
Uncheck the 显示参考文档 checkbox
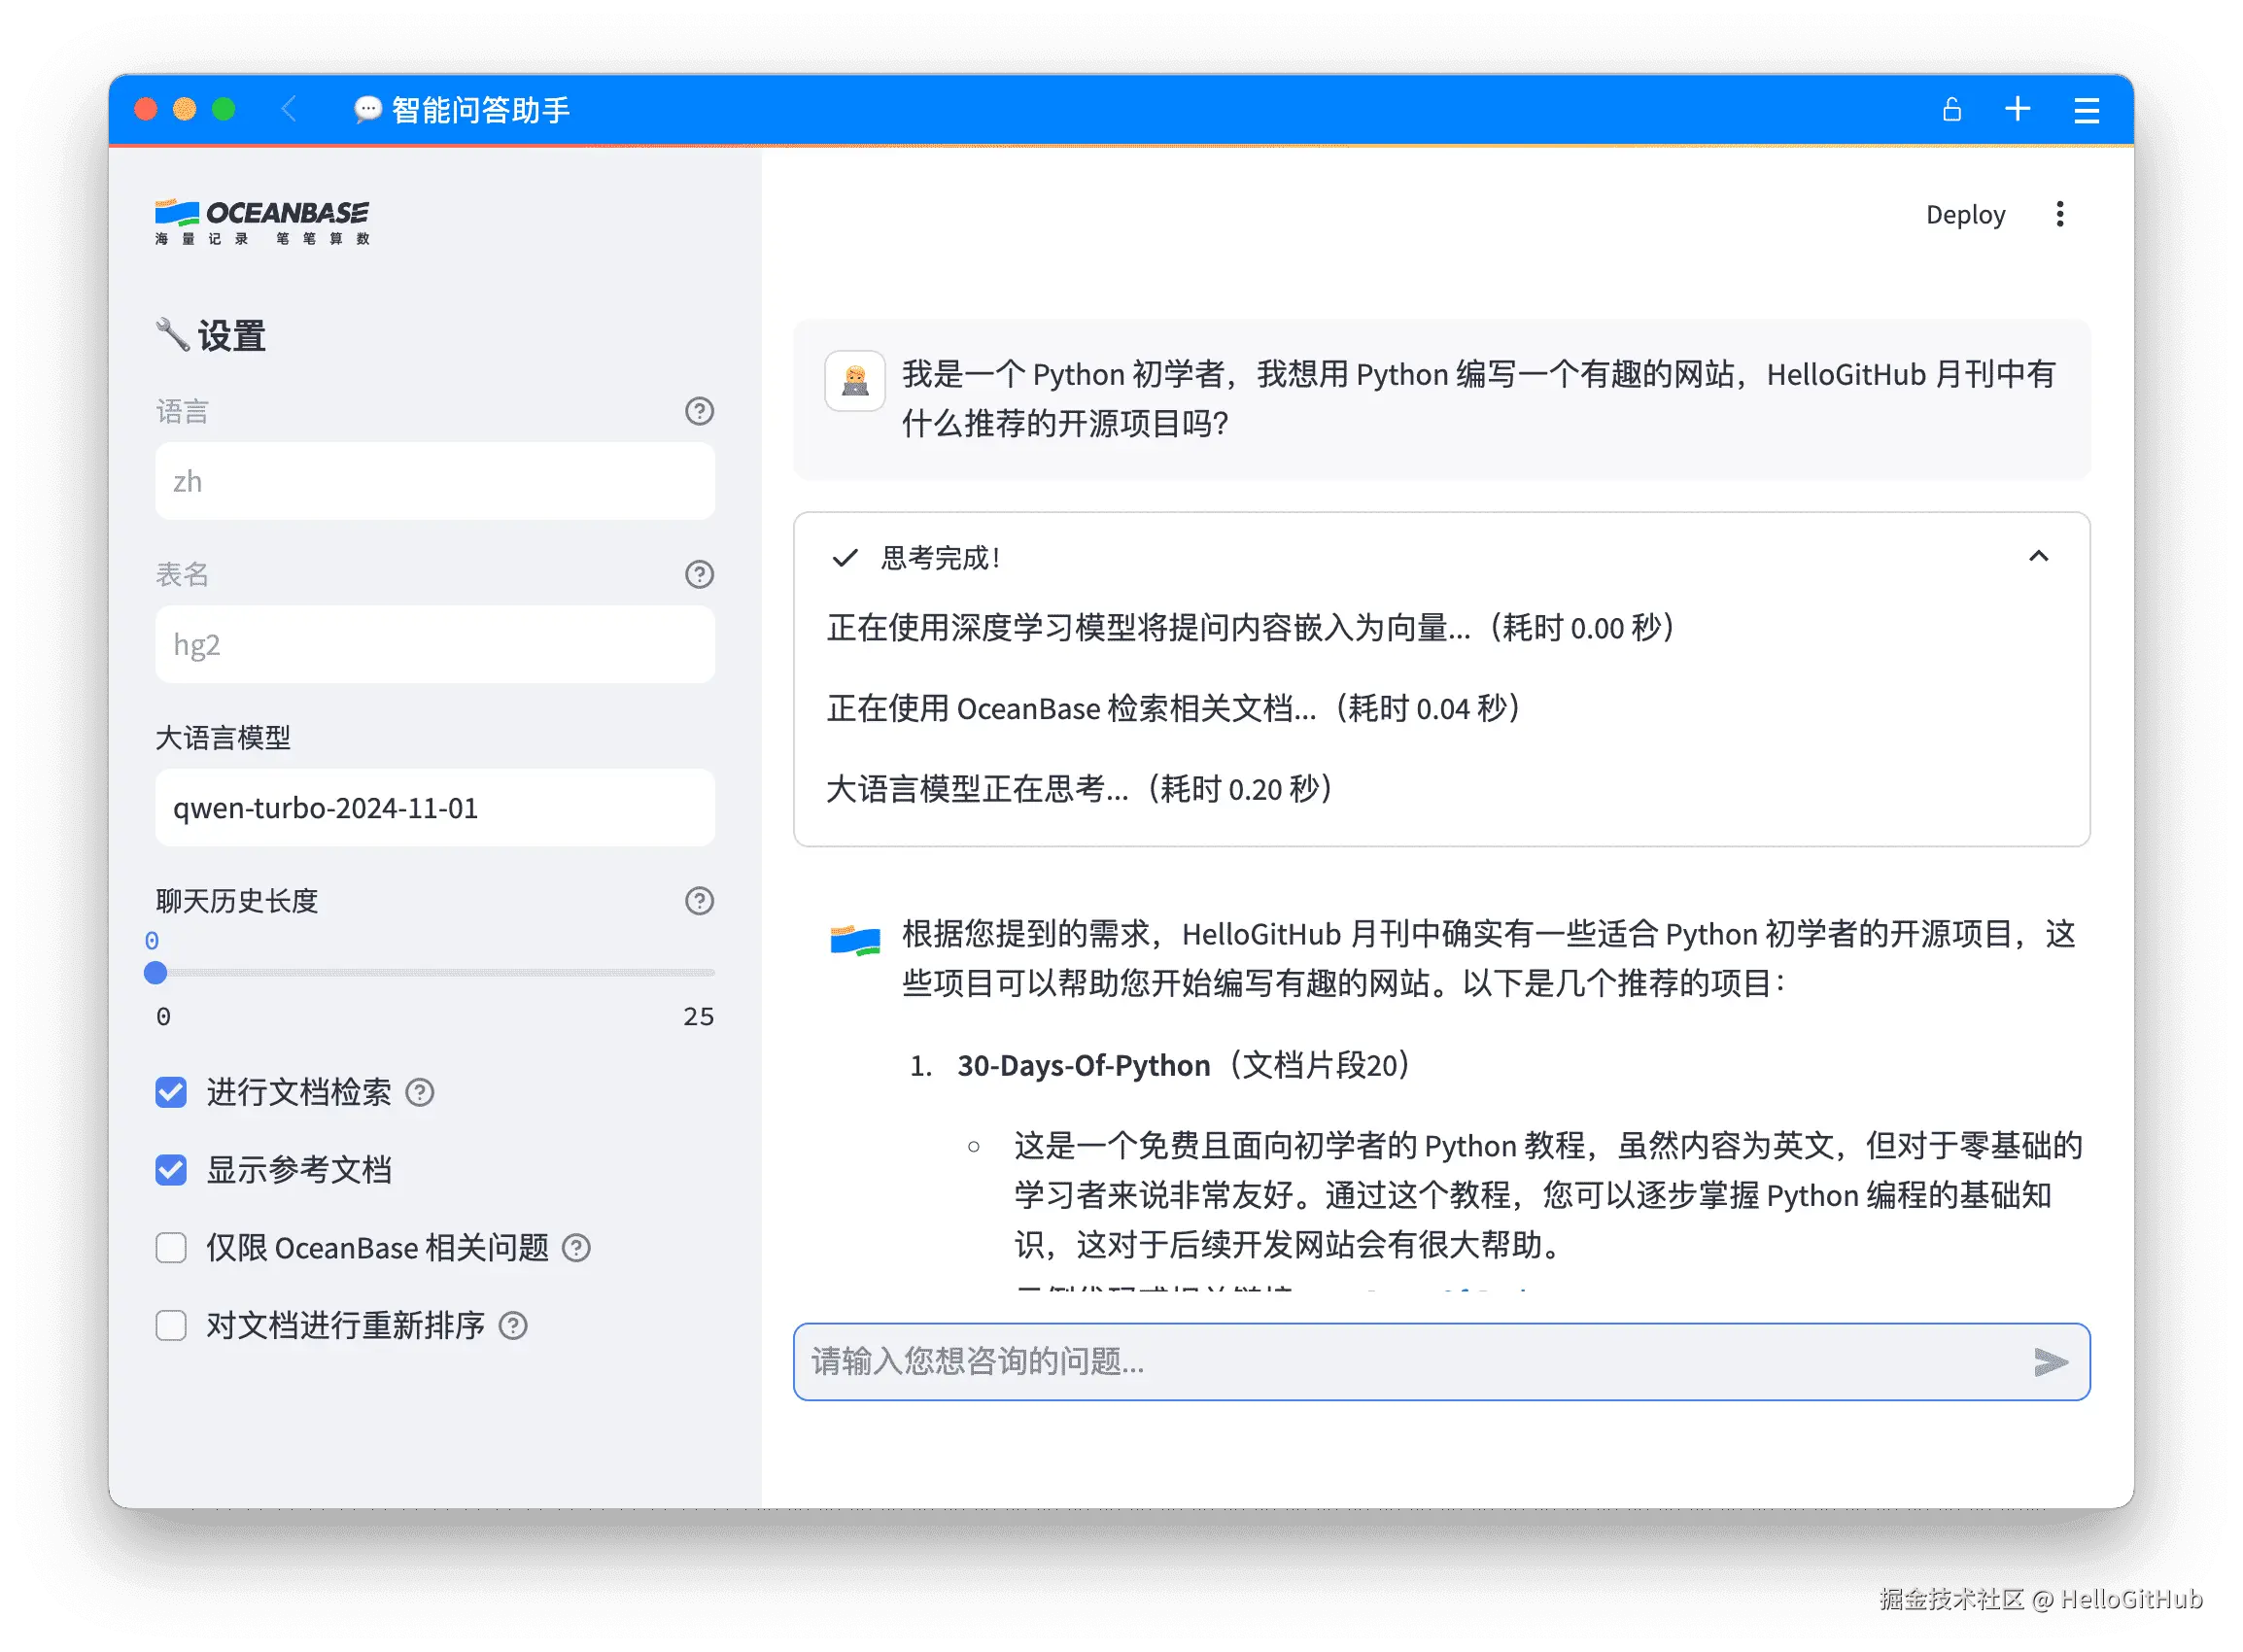click(171, 1170)
